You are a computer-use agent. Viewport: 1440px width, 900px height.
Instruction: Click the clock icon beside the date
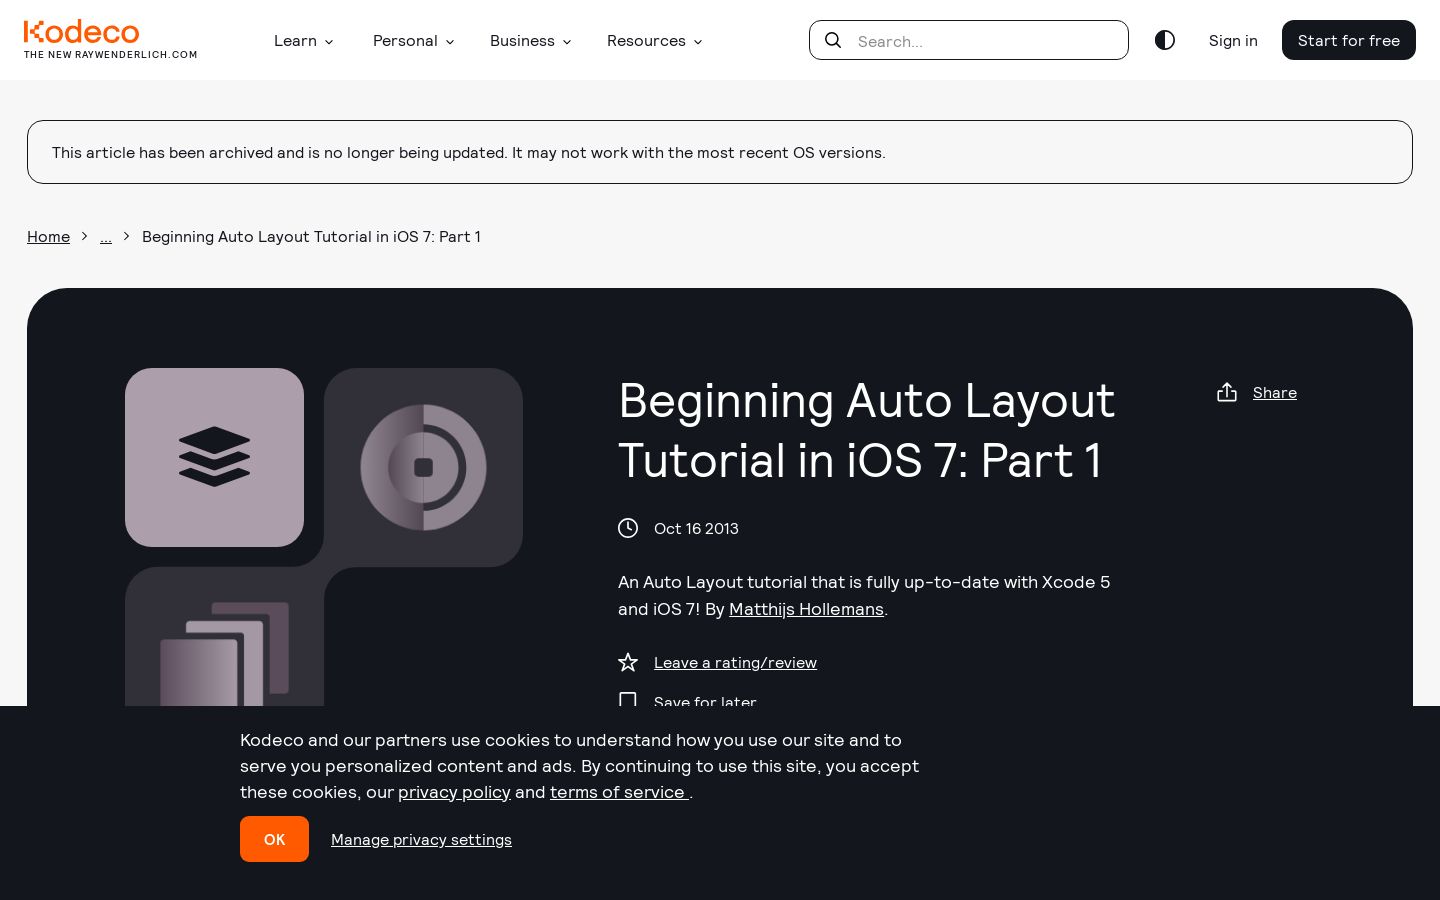click(x=628, y=528)
